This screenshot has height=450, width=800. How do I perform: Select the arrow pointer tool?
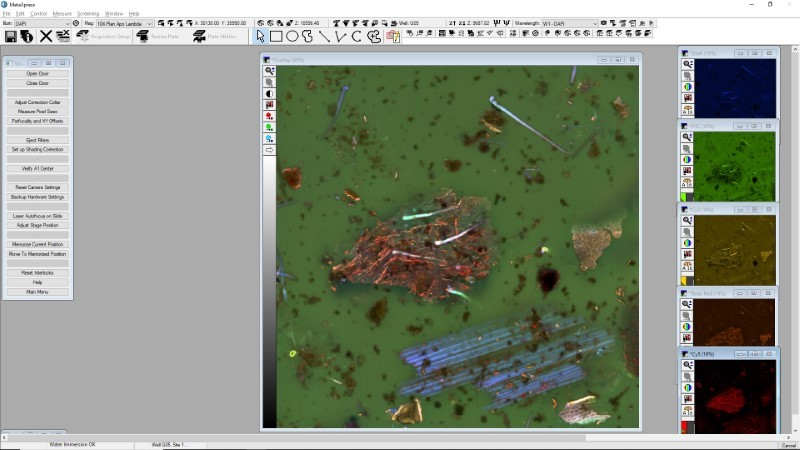260,36
